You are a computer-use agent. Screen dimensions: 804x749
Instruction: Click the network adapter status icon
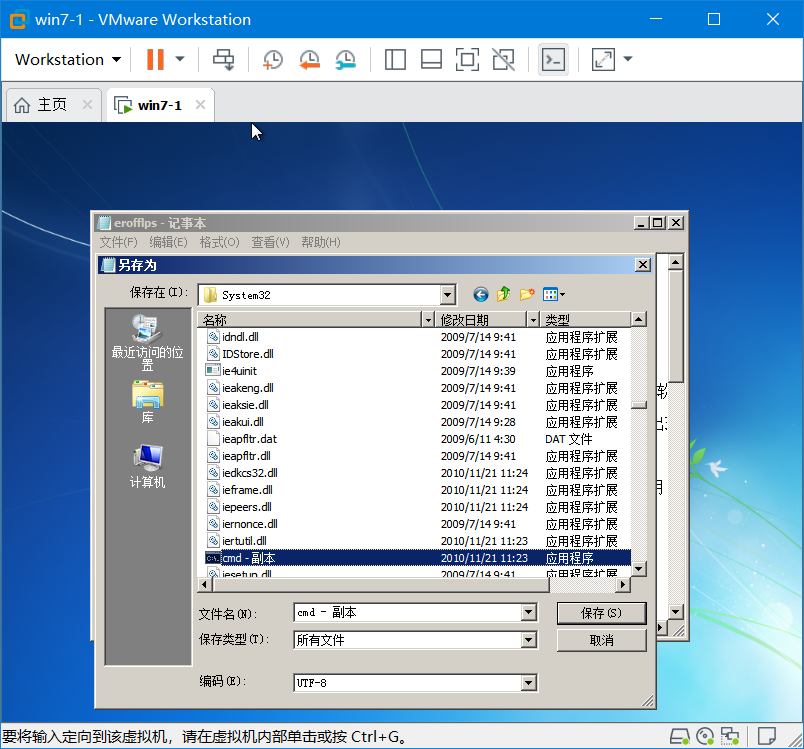pyautogui.click(x=730, y=737)
